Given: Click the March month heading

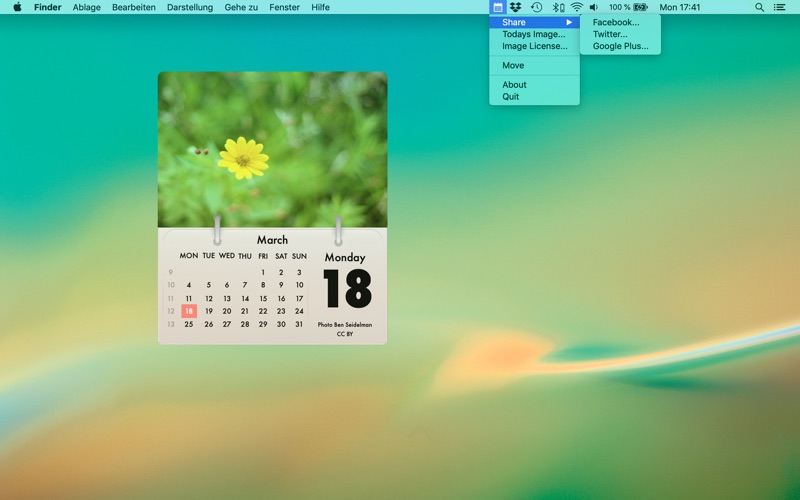Looking at the screenshot, I should coord(272,240).
